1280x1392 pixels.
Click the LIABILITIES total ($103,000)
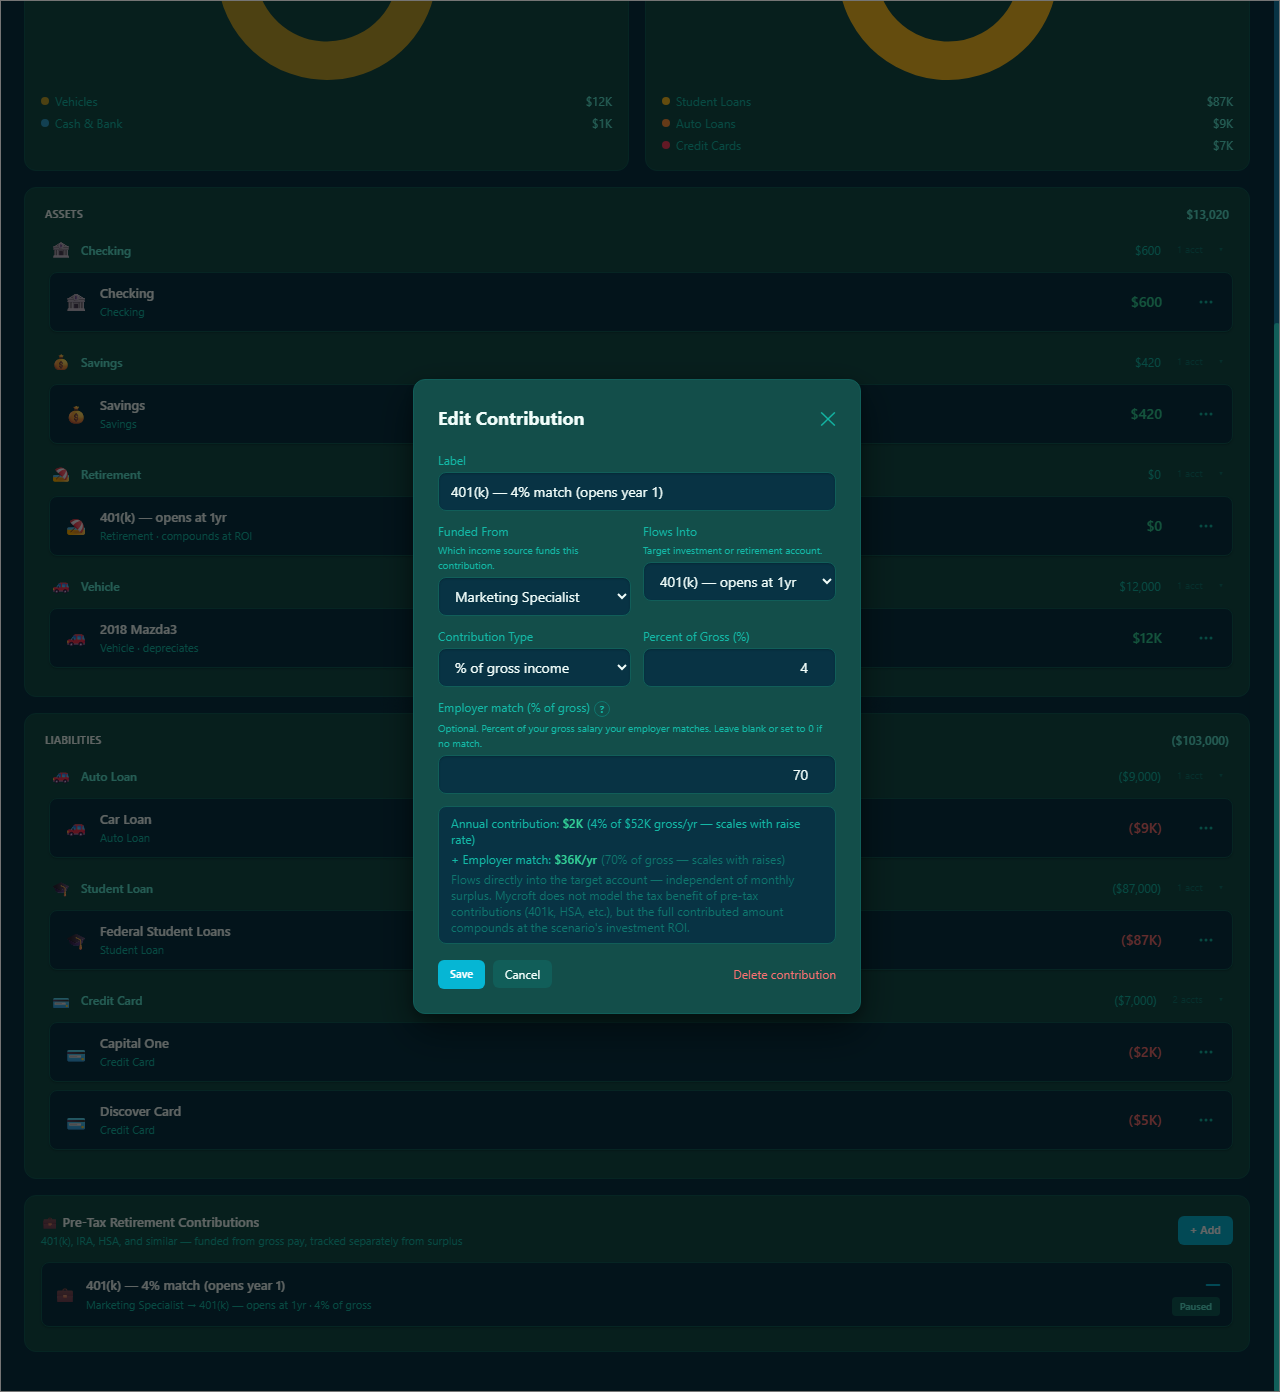point(1200,741)
